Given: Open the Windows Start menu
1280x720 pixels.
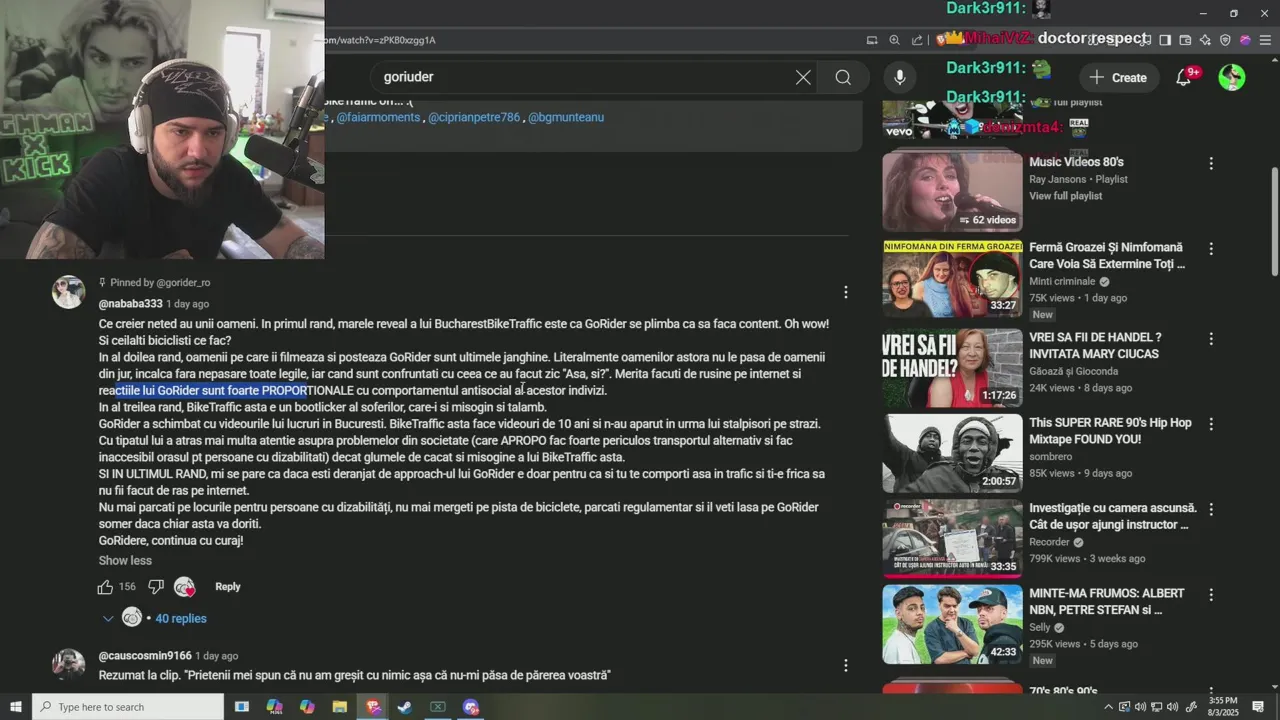Looking at the screenshot, I should tap(15, 707).
